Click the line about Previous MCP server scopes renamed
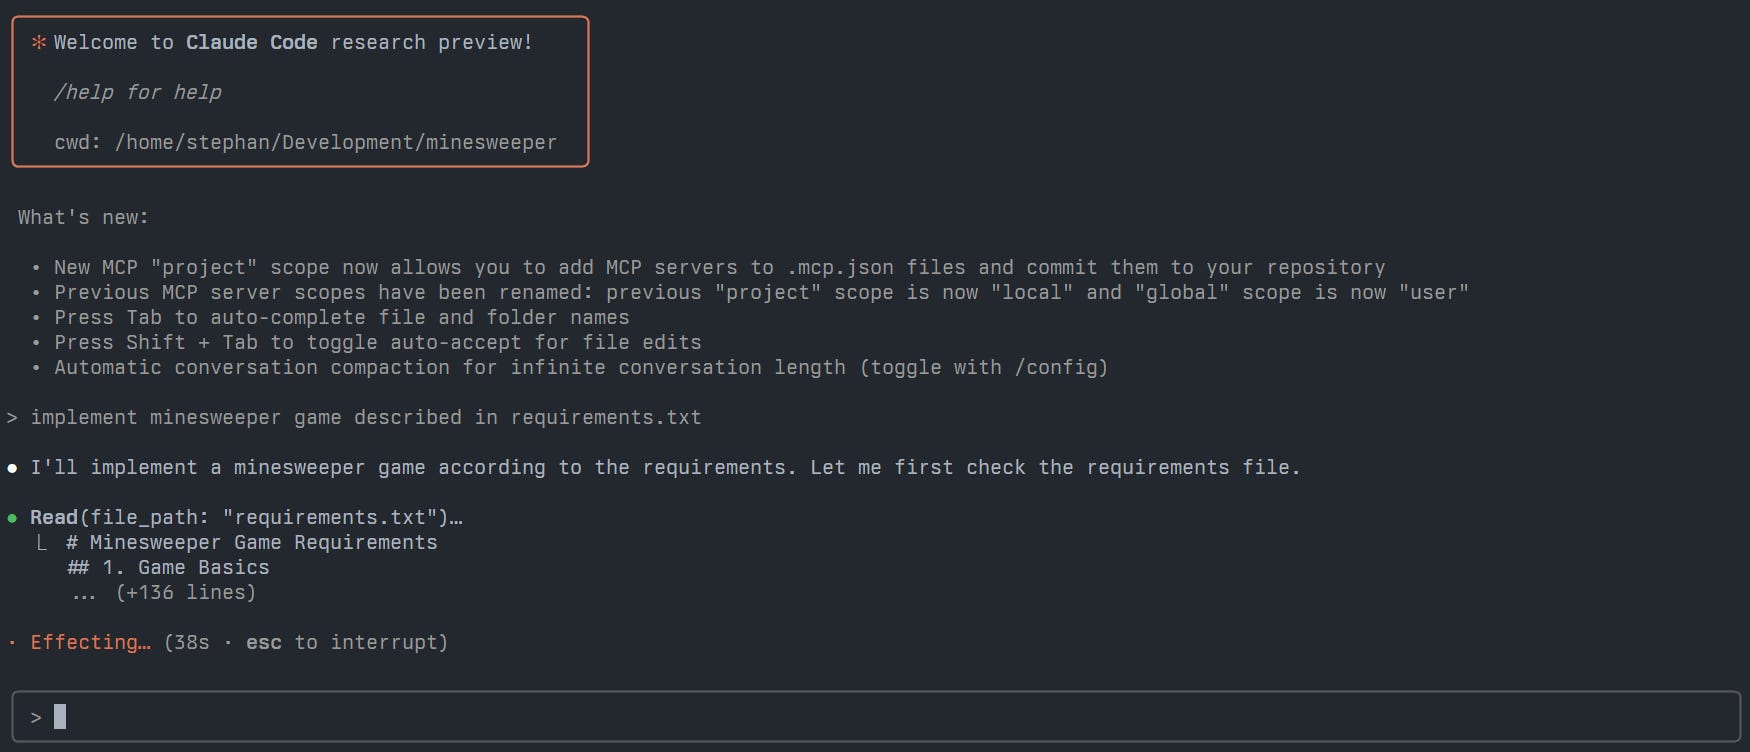 click(761, 292)
